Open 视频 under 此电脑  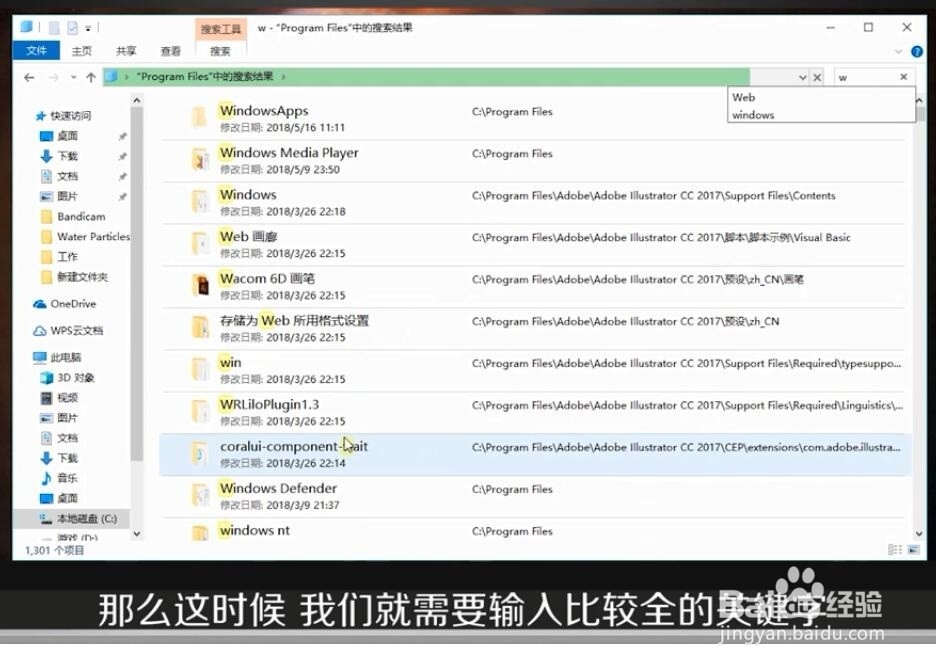pyautogui.click(x=67, y=397)
